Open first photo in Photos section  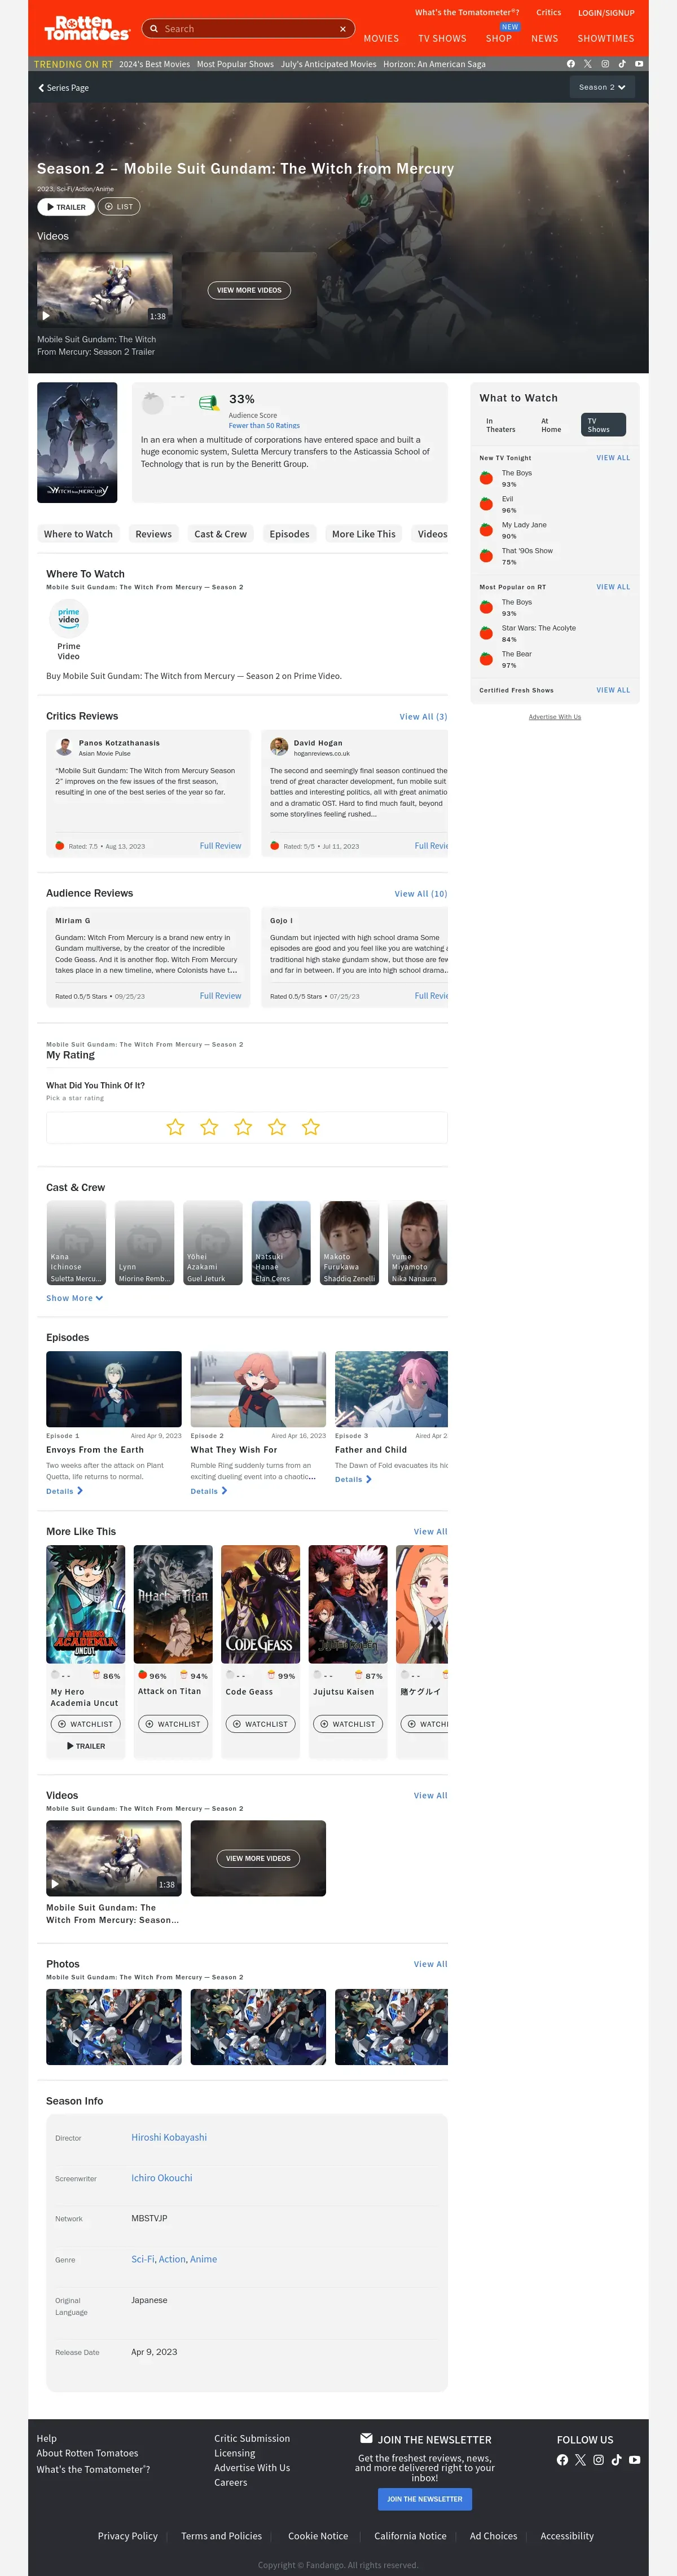(x=114, y=2027)
